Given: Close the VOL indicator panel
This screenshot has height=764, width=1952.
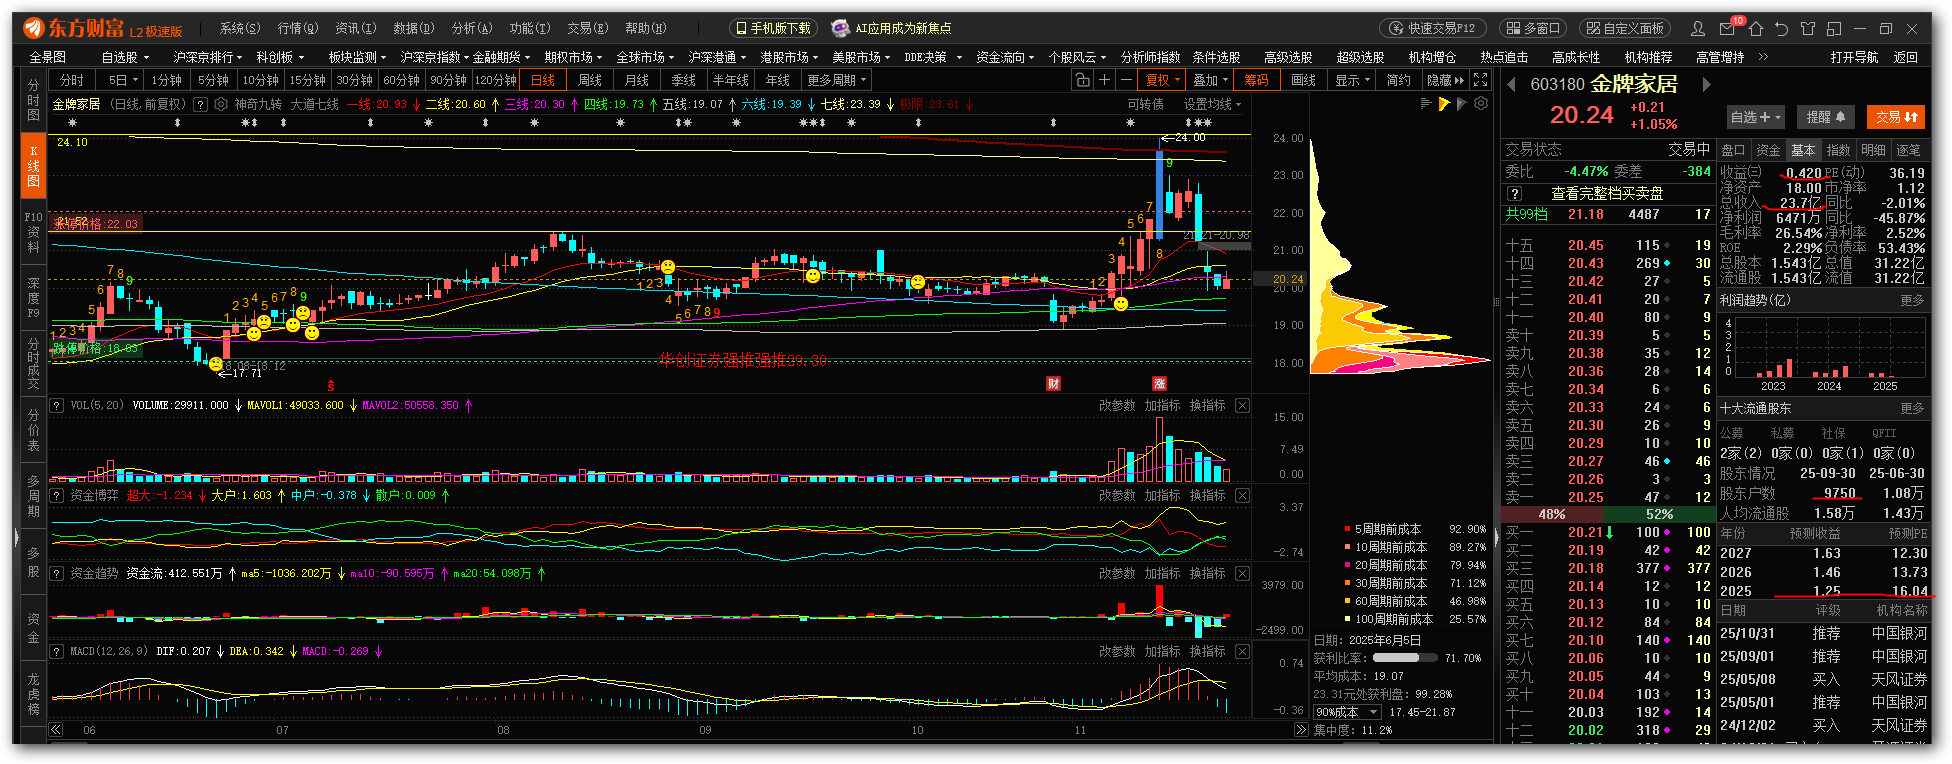Looking at the screenshot, I should click(x=1242, y=406).
